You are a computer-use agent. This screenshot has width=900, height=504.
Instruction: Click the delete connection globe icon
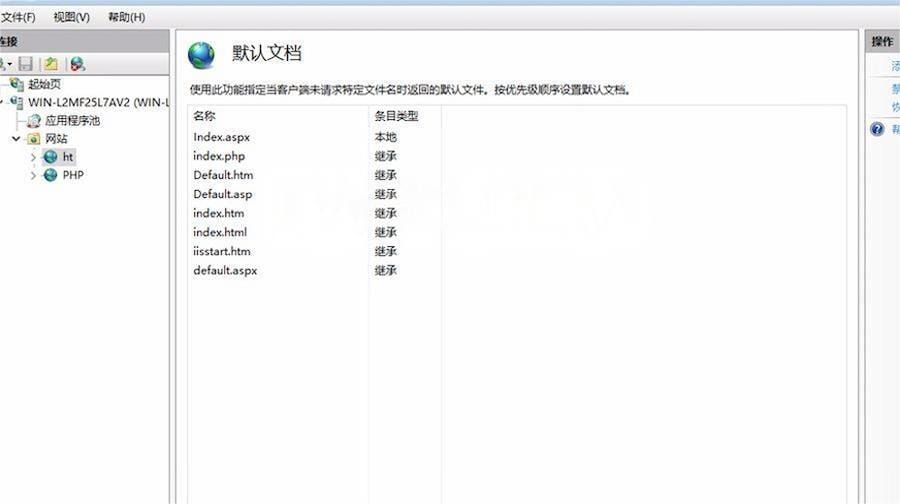pyautogui.click(x=77, y=64)
